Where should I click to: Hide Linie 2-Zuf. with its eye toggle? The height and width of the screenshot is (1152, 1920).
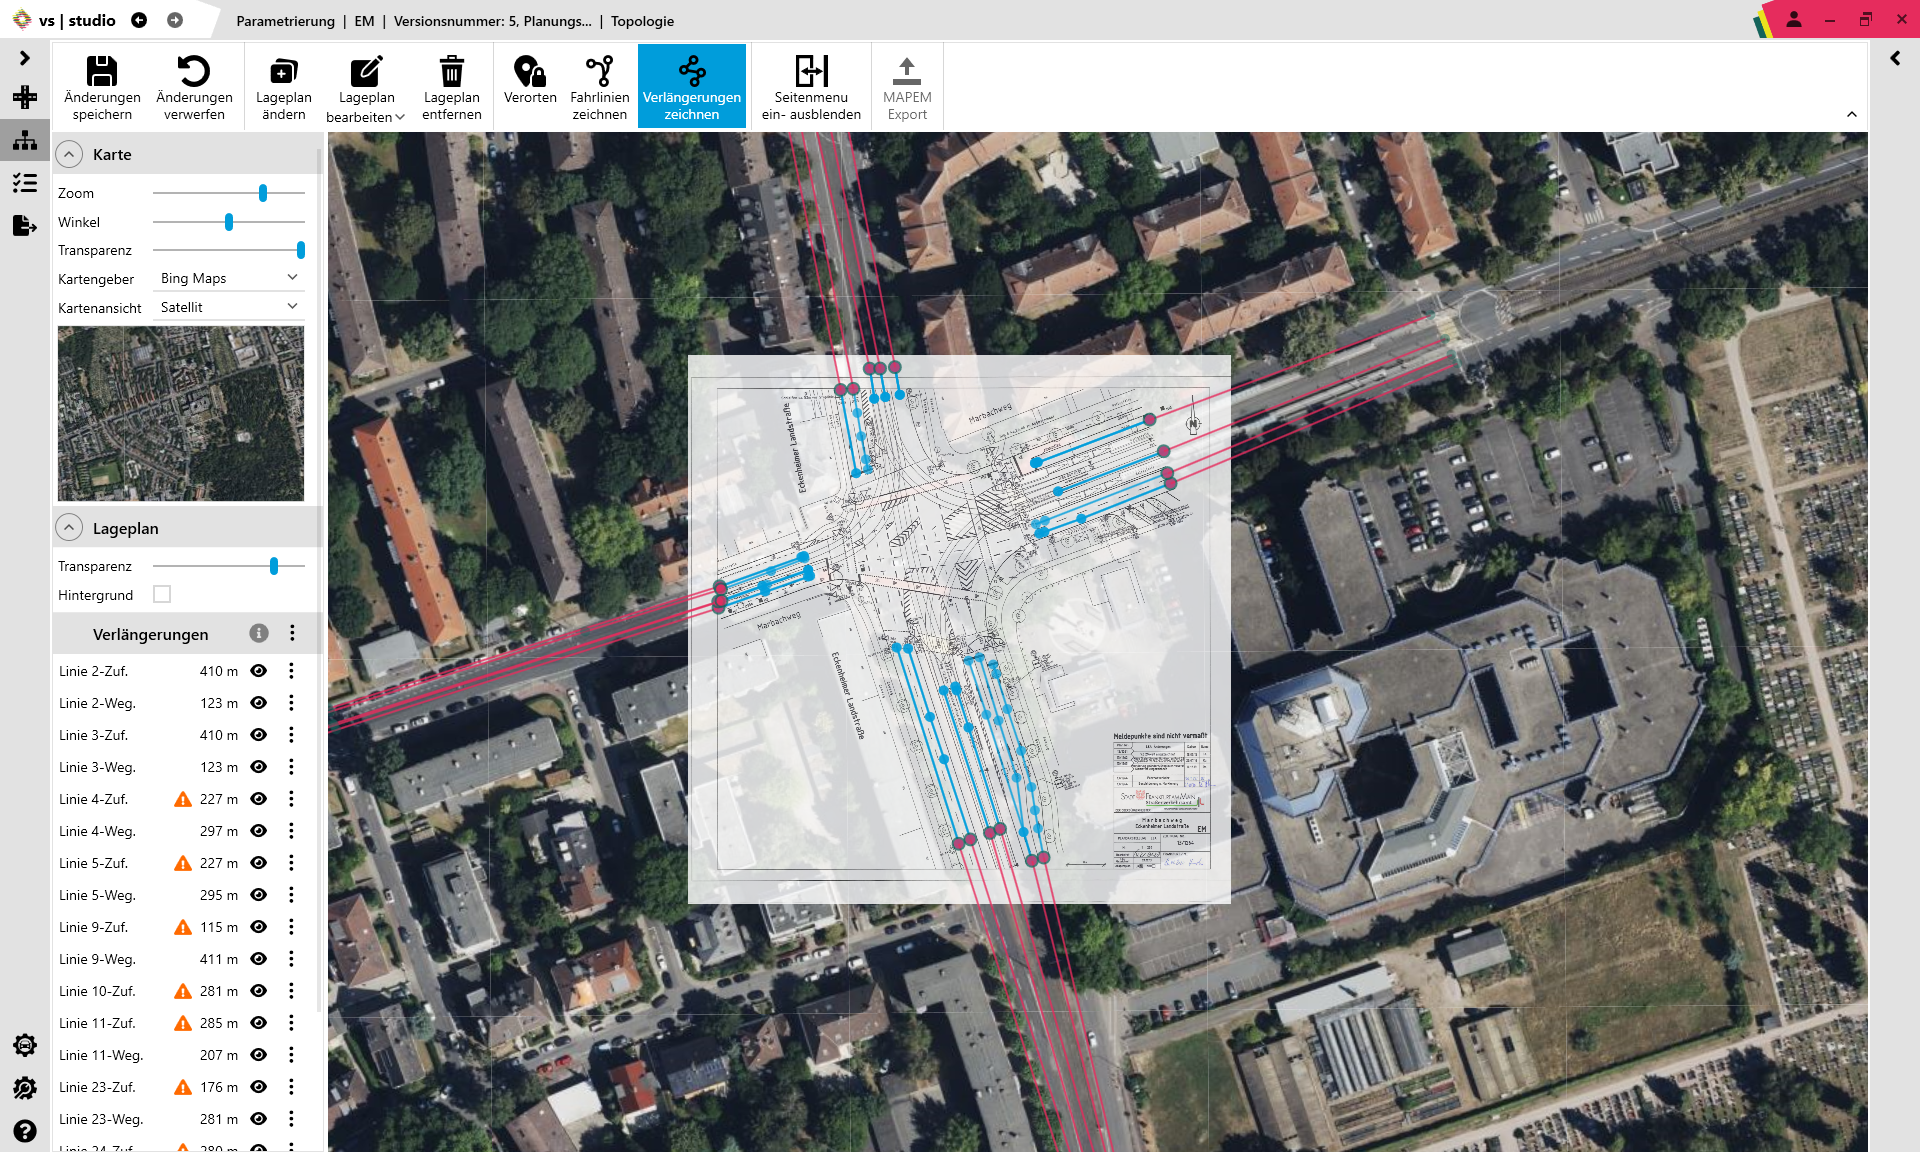pos(259,671)
